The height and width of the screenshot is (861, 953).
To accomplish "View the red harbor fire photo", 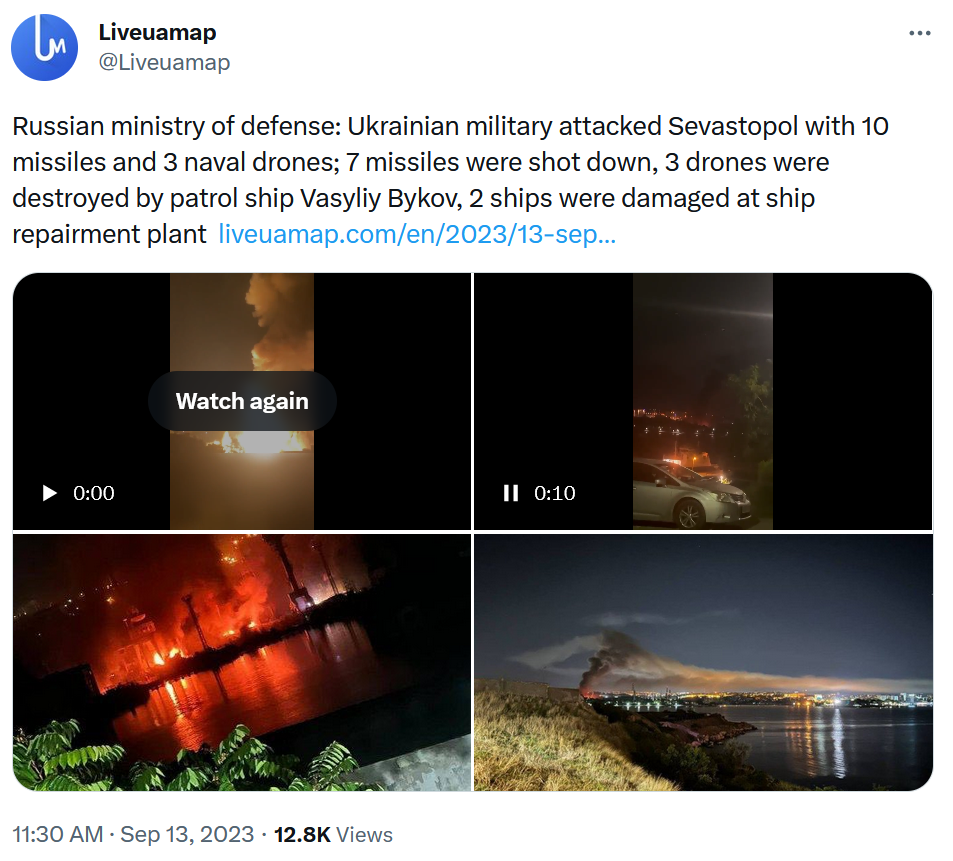I will click(x=242, y=662).
